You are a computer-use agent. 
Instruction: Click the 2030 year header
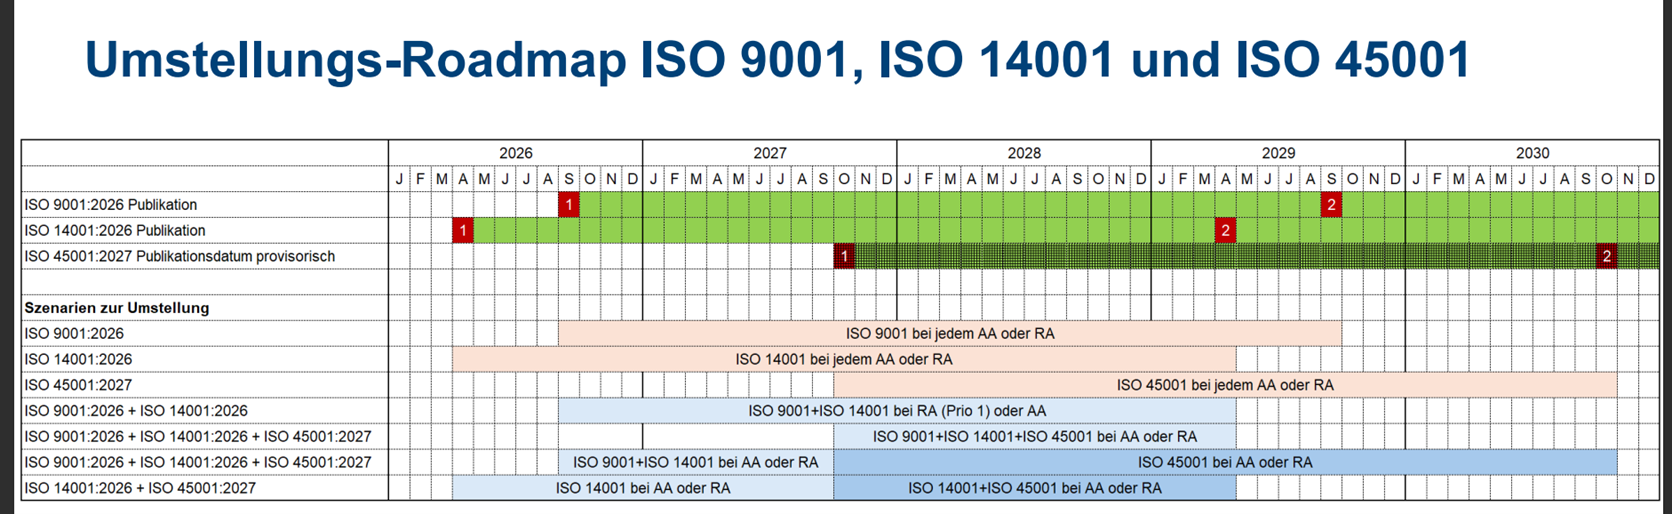(x=1531, y=153)
